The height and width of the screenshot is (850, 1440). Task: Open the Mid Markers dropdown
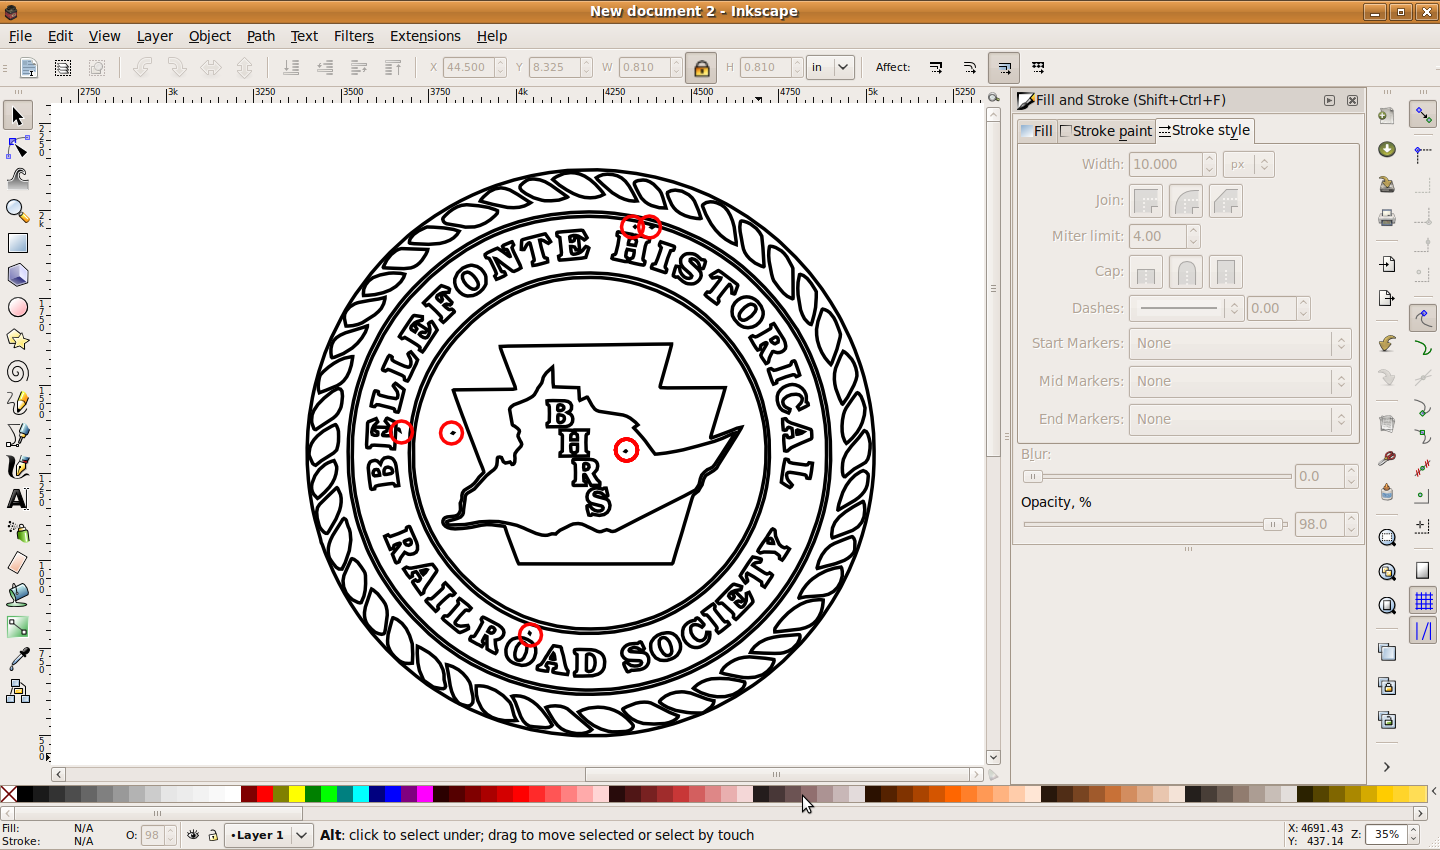click(x=1240, y=381)
